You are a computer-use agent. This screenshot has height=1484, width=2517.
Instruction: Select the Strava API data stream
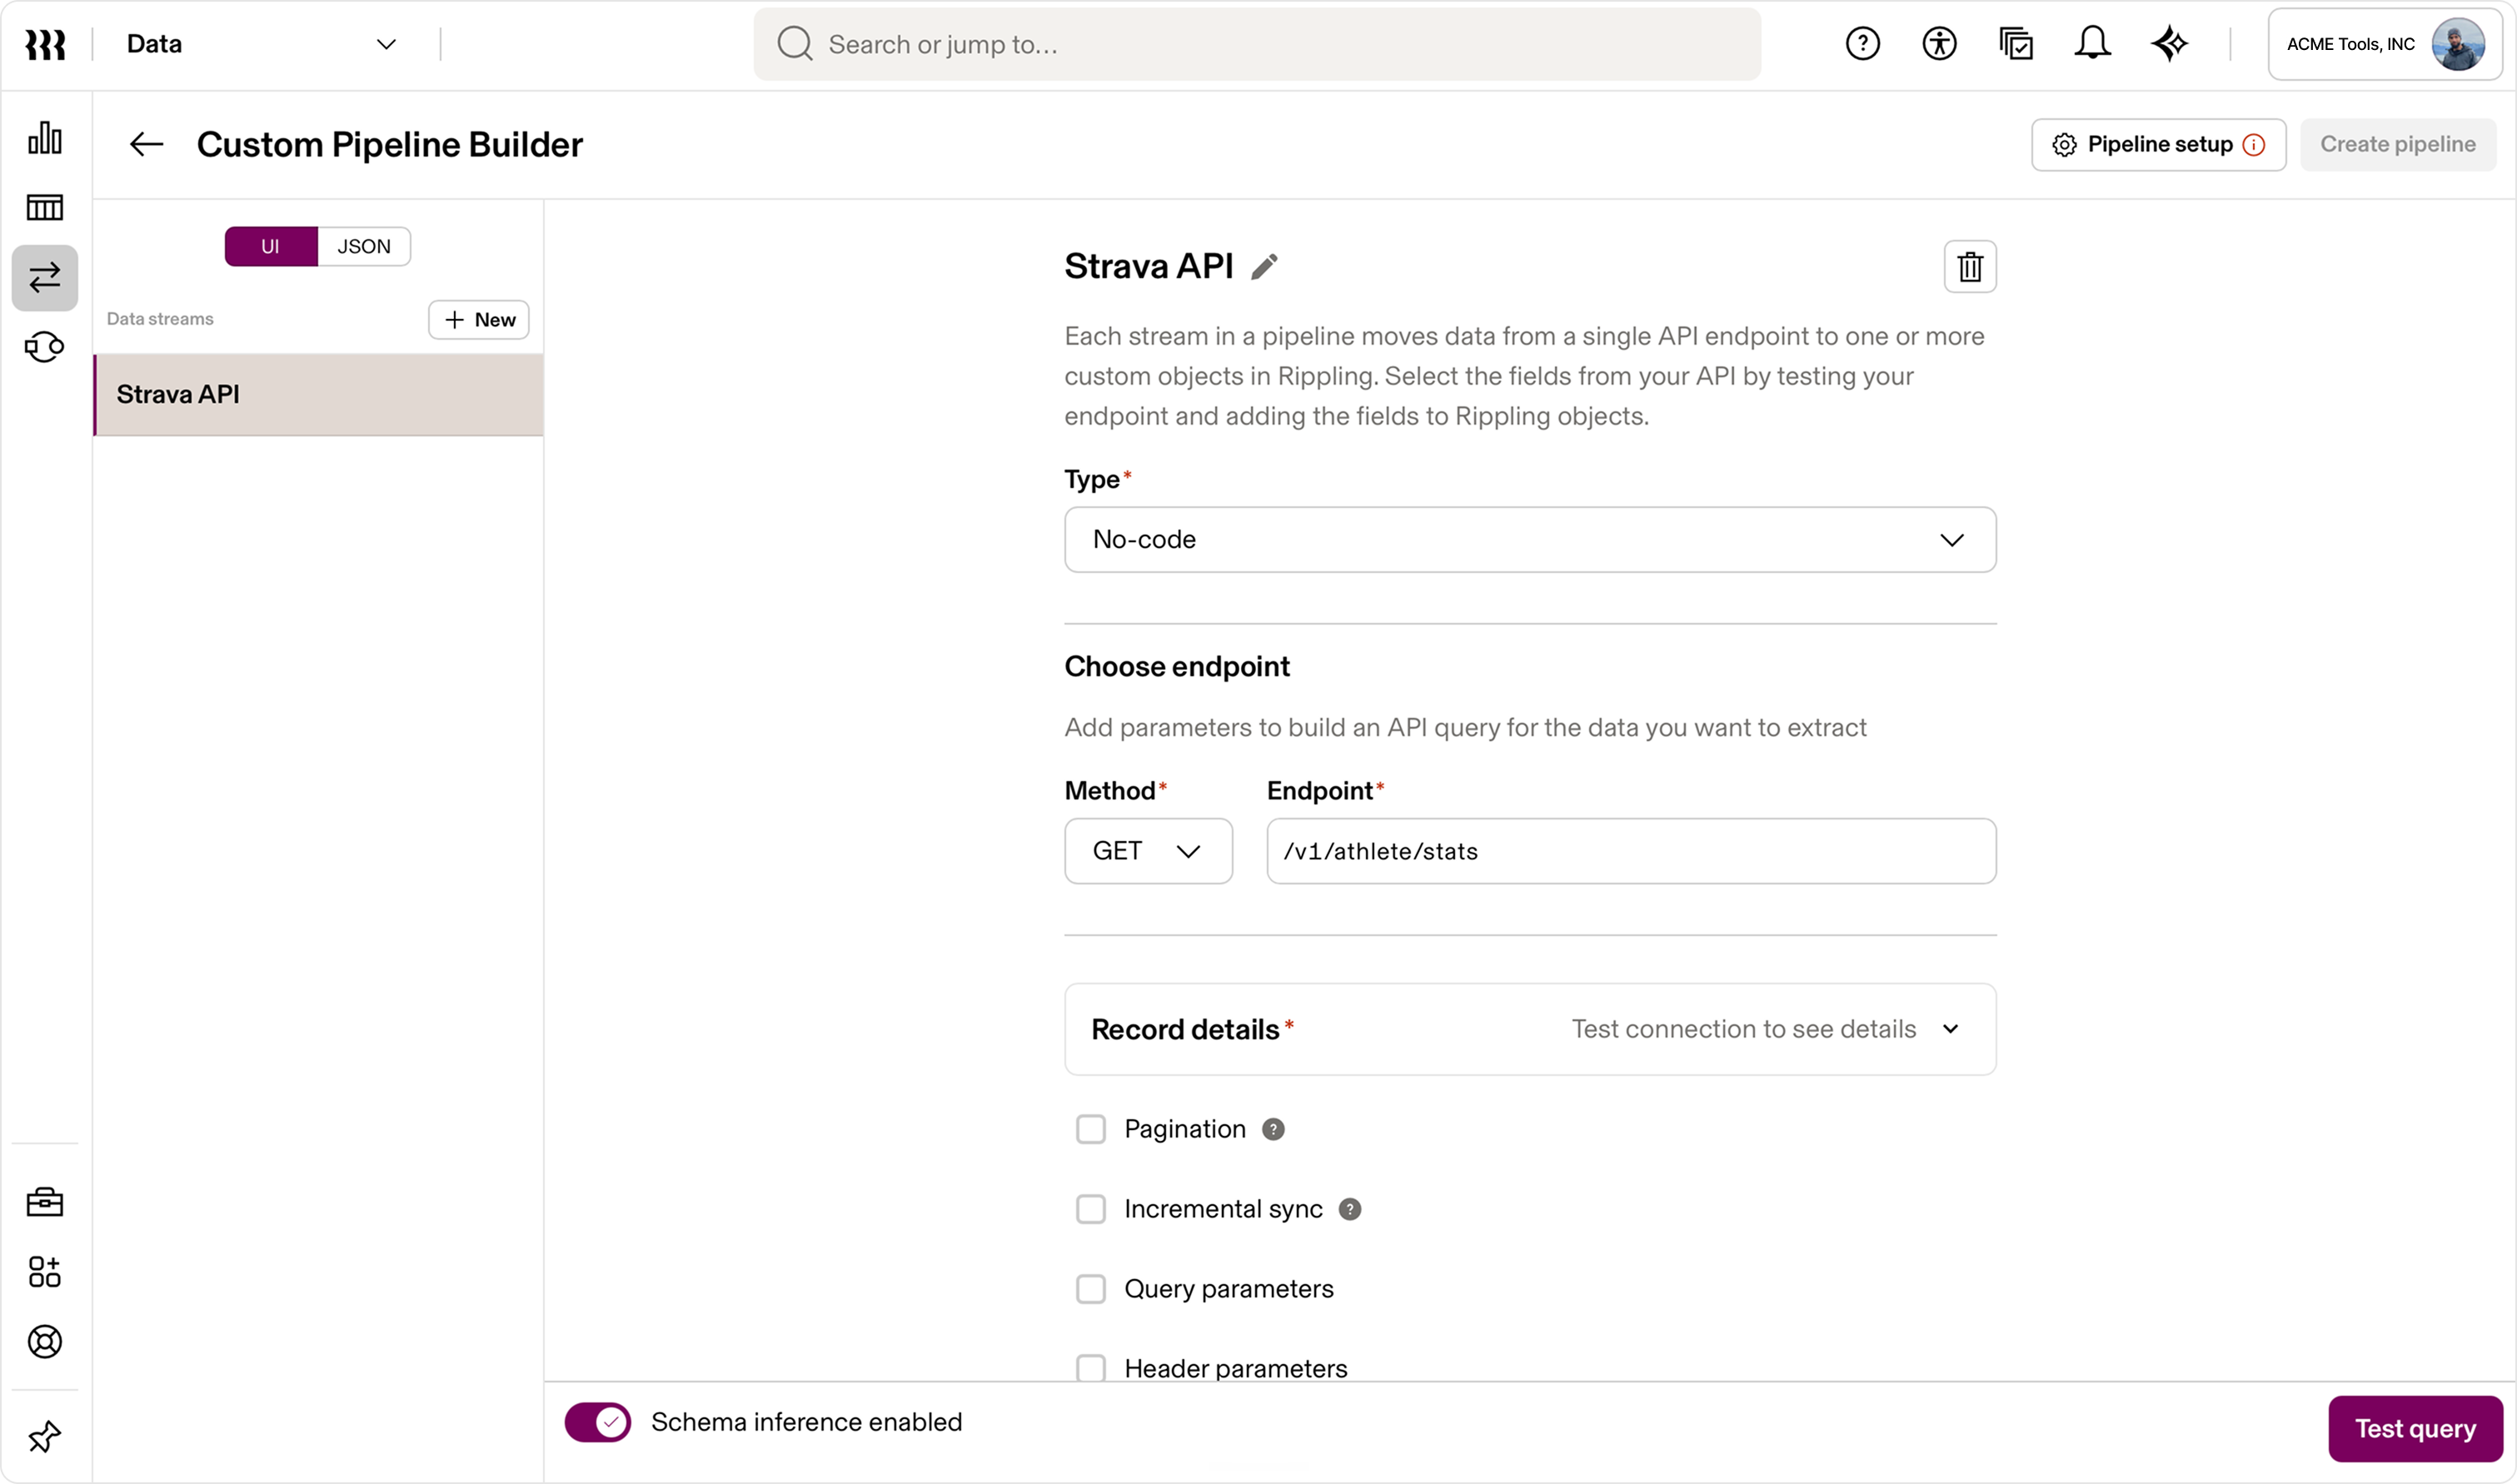coord(319,395)
